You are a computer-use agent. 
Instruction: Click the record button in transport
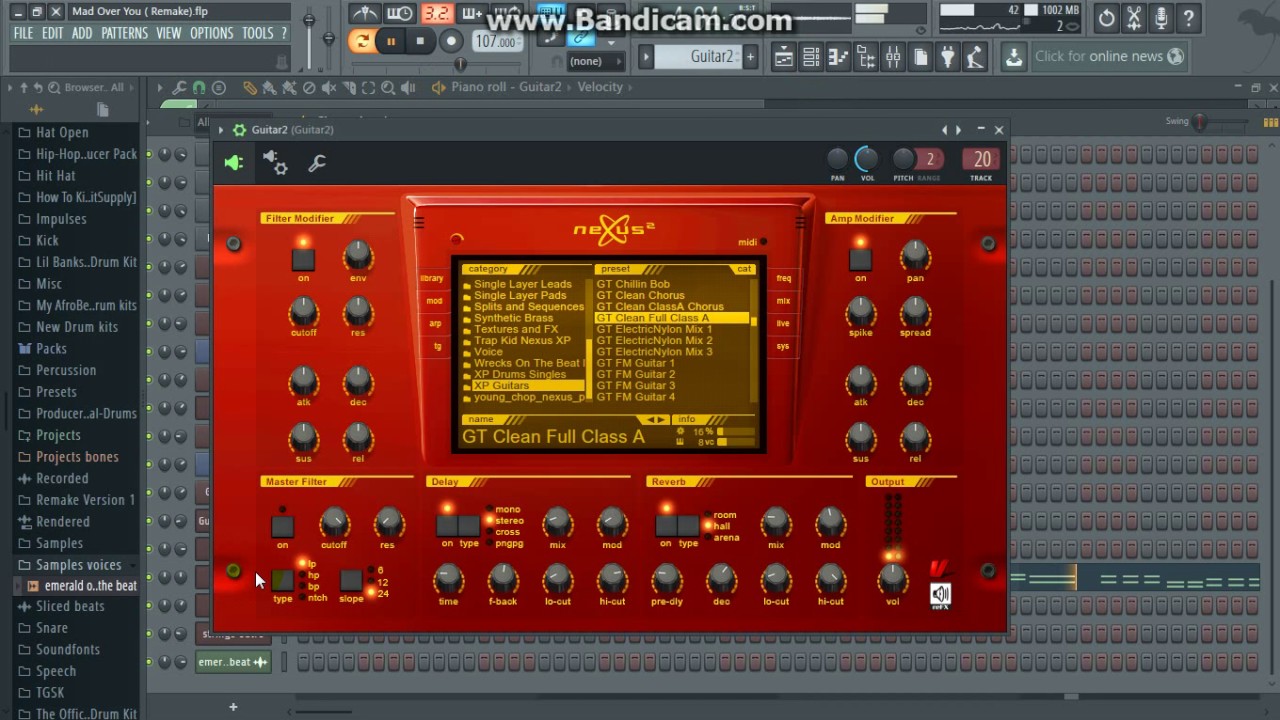(451, 41)
